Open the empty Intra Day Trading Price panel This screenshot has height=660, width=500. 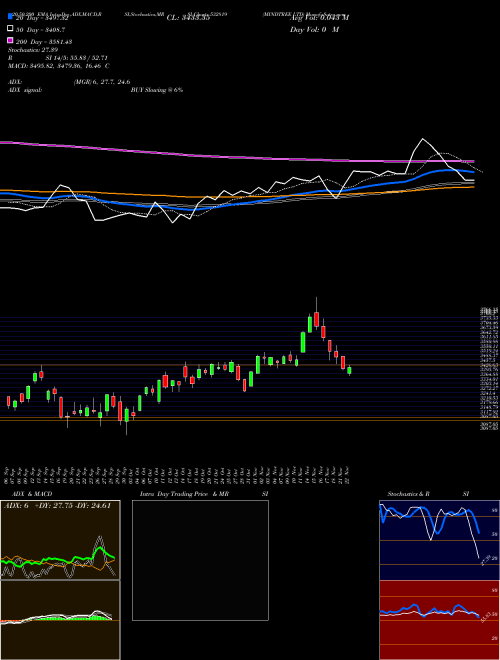(x=200, y=560)
